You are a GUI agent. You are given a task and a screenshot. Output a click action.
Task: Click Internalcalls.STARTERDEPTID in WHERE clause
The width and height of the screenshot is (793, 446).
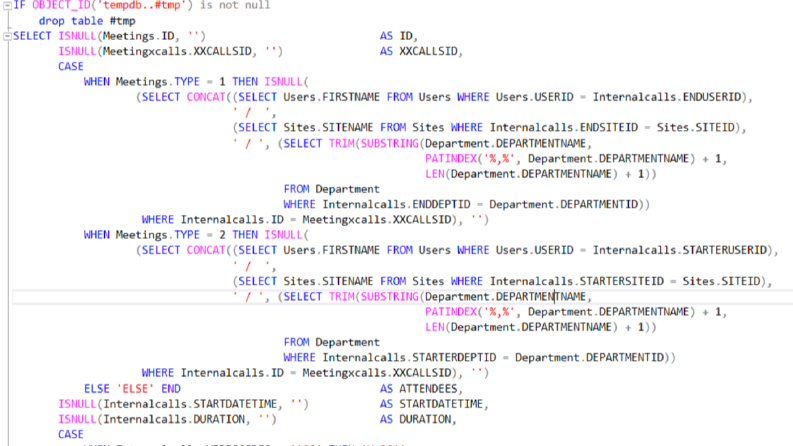tap(409, 358)
